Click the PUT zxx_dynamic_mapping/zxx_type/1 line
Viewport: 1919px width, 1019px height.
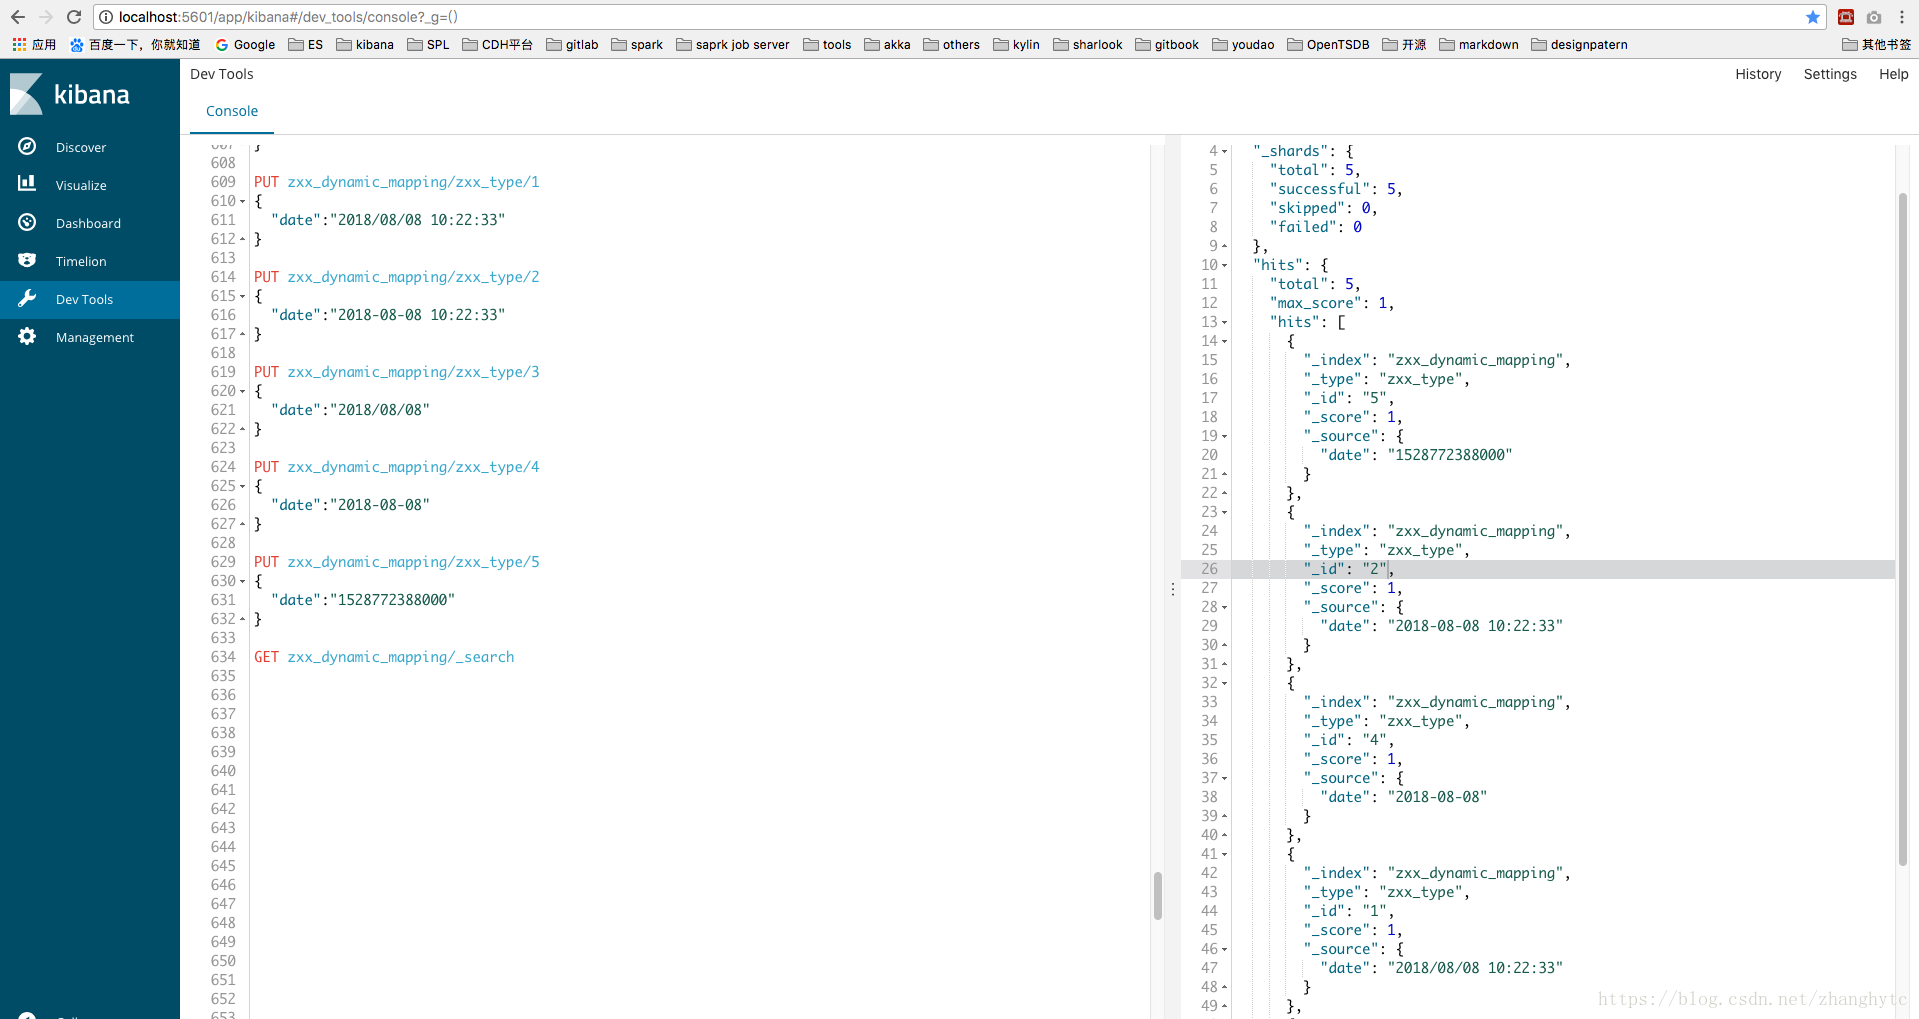coord(396,182)
